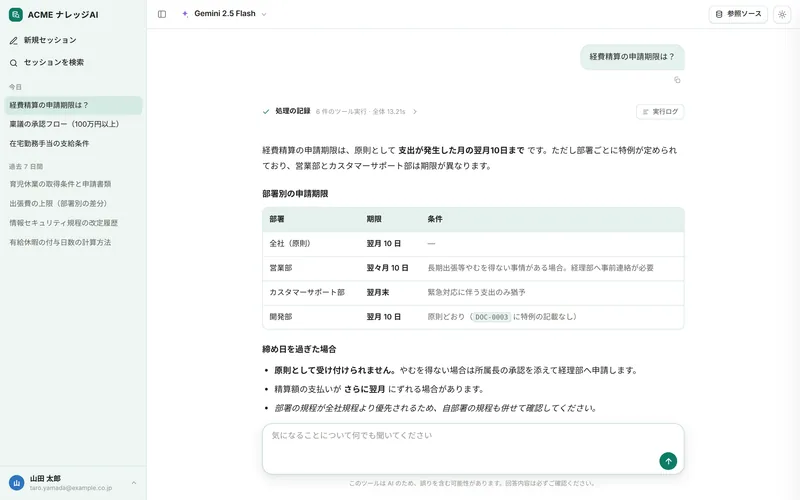Expand the 処理の記録 chevron
Image resolution: width=800 pixels, height=500 pixels.
tap(415, 111)
